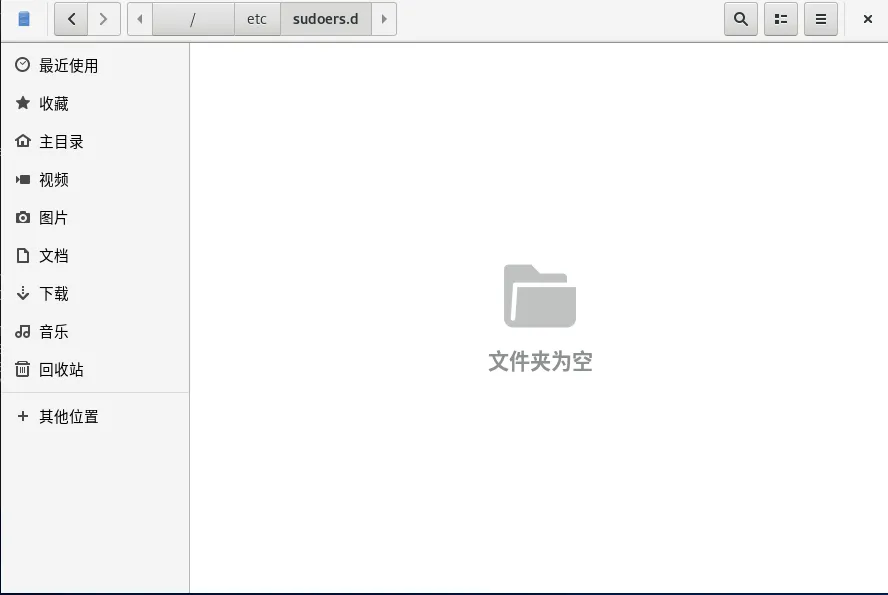Viewport: 888px width, 595px height.
Task: Click the back navigation arrow
Action: 71,19
